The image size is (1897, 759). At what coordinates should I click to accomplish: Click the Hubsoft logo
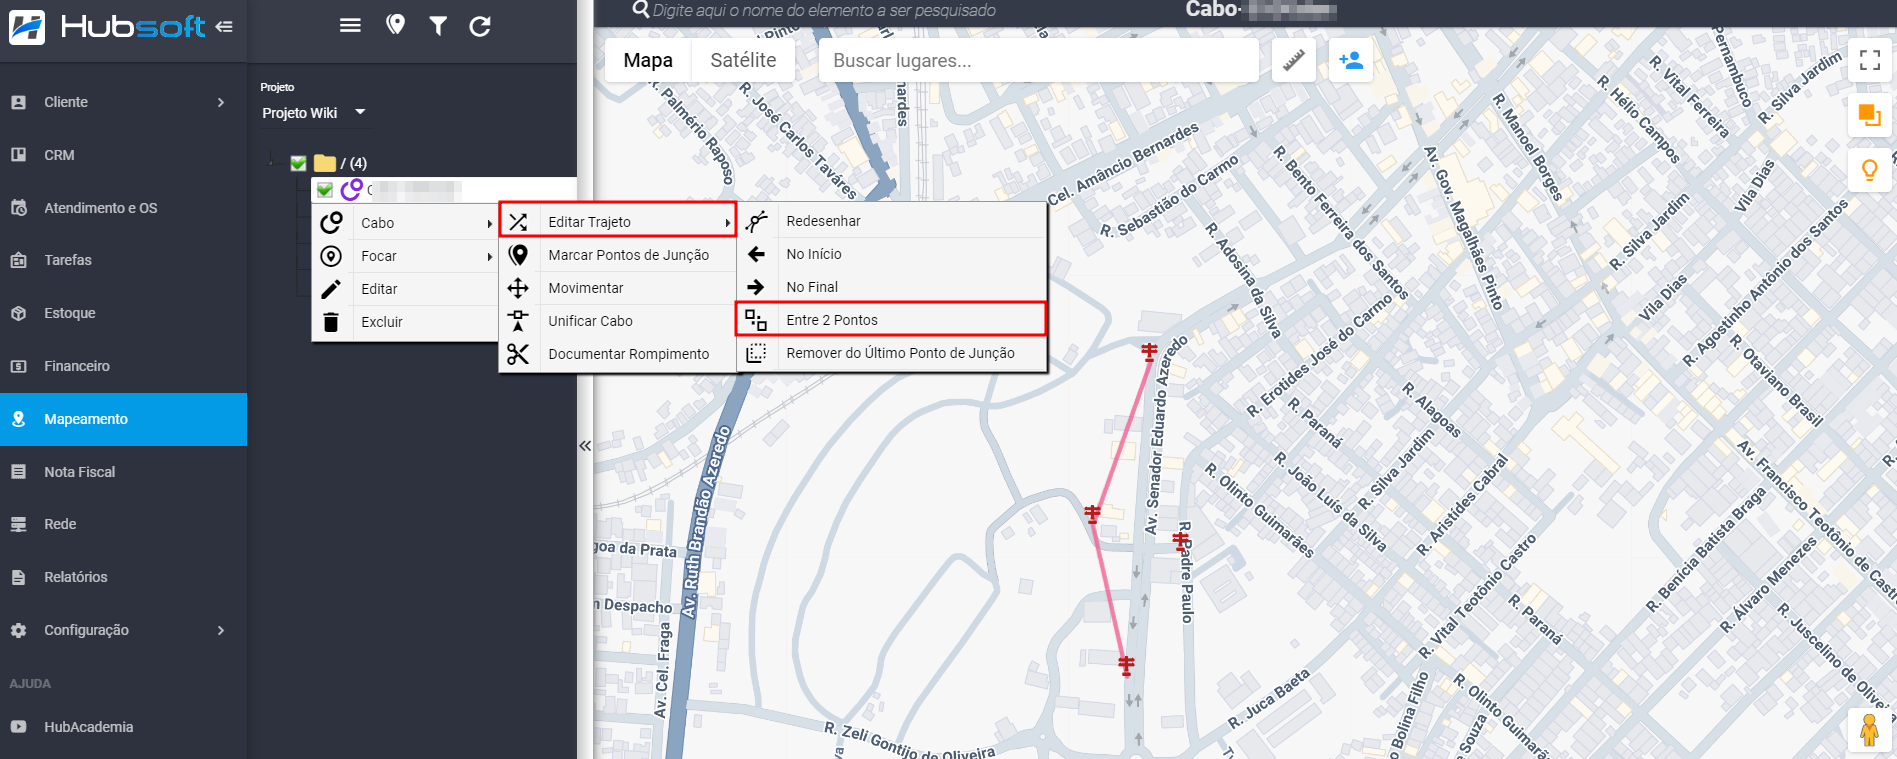coord(106,27)
